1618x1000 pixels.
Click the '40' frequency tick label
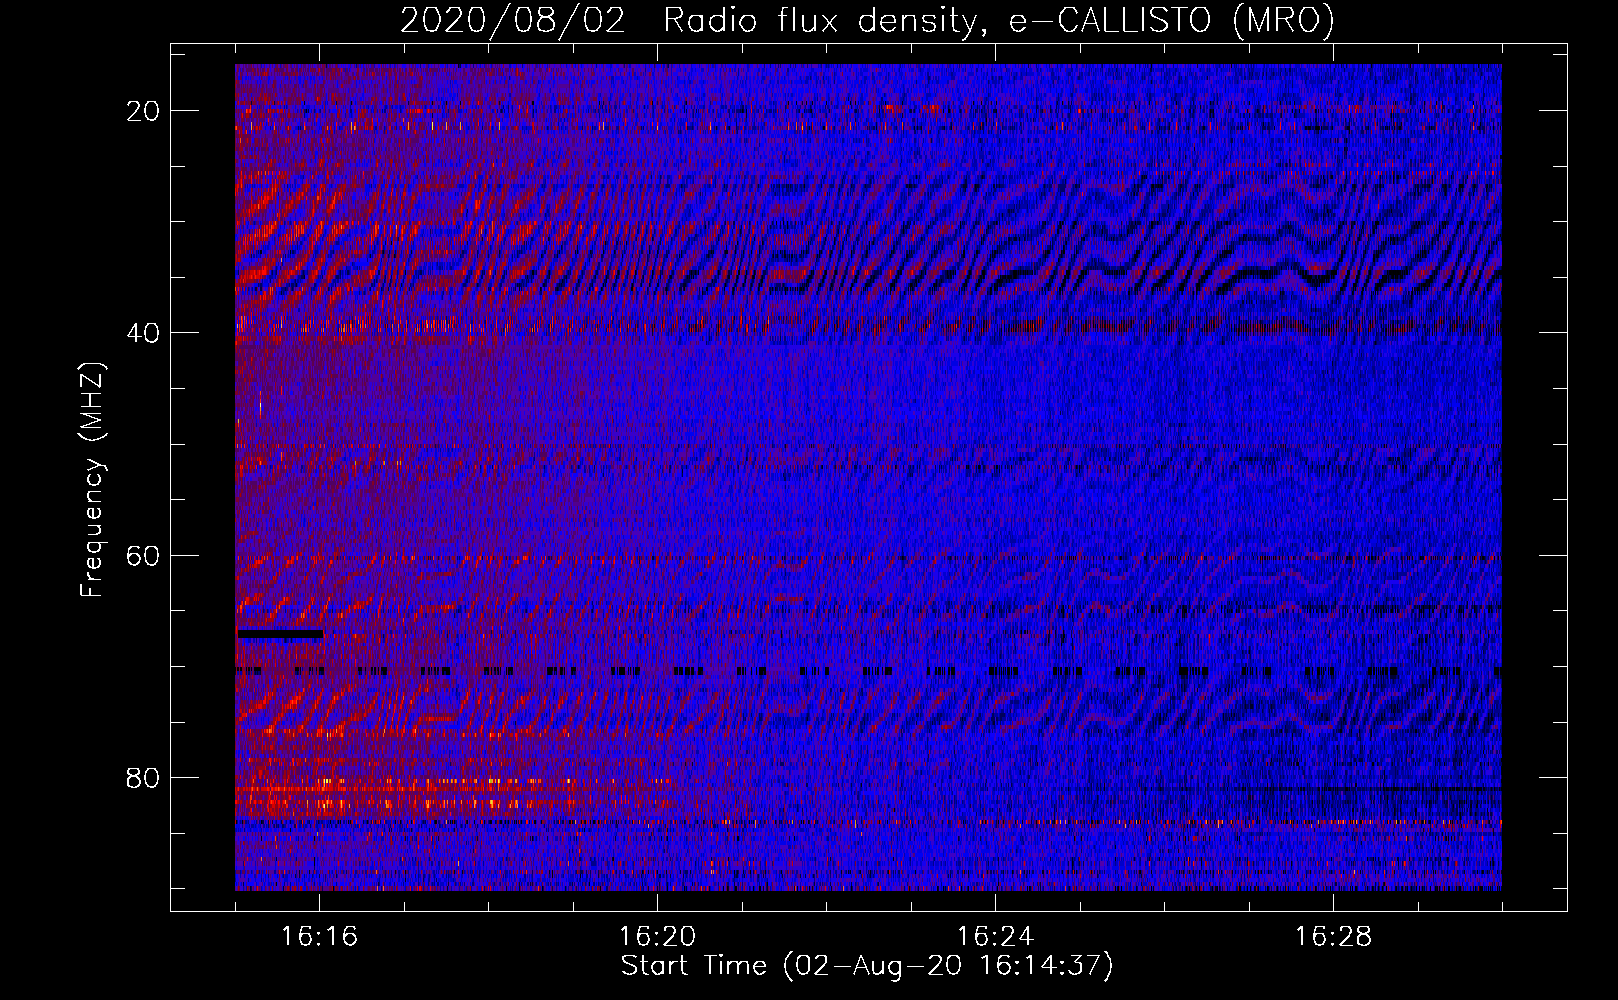point(144,333)
